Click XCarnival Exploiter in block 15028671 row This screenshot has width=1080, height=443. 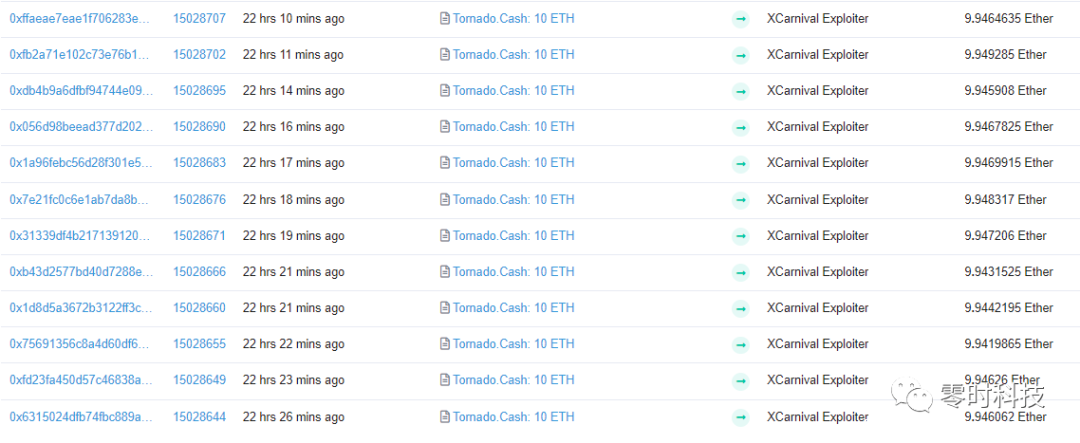817,235
